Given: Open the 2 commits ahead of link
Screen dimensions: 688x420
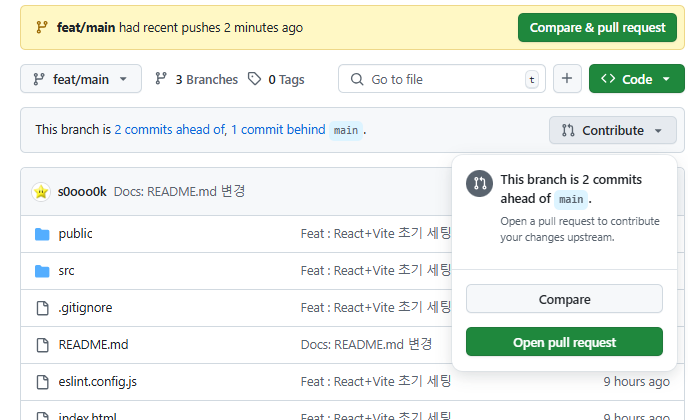Looking at the screenshot, I should [169, 130].
